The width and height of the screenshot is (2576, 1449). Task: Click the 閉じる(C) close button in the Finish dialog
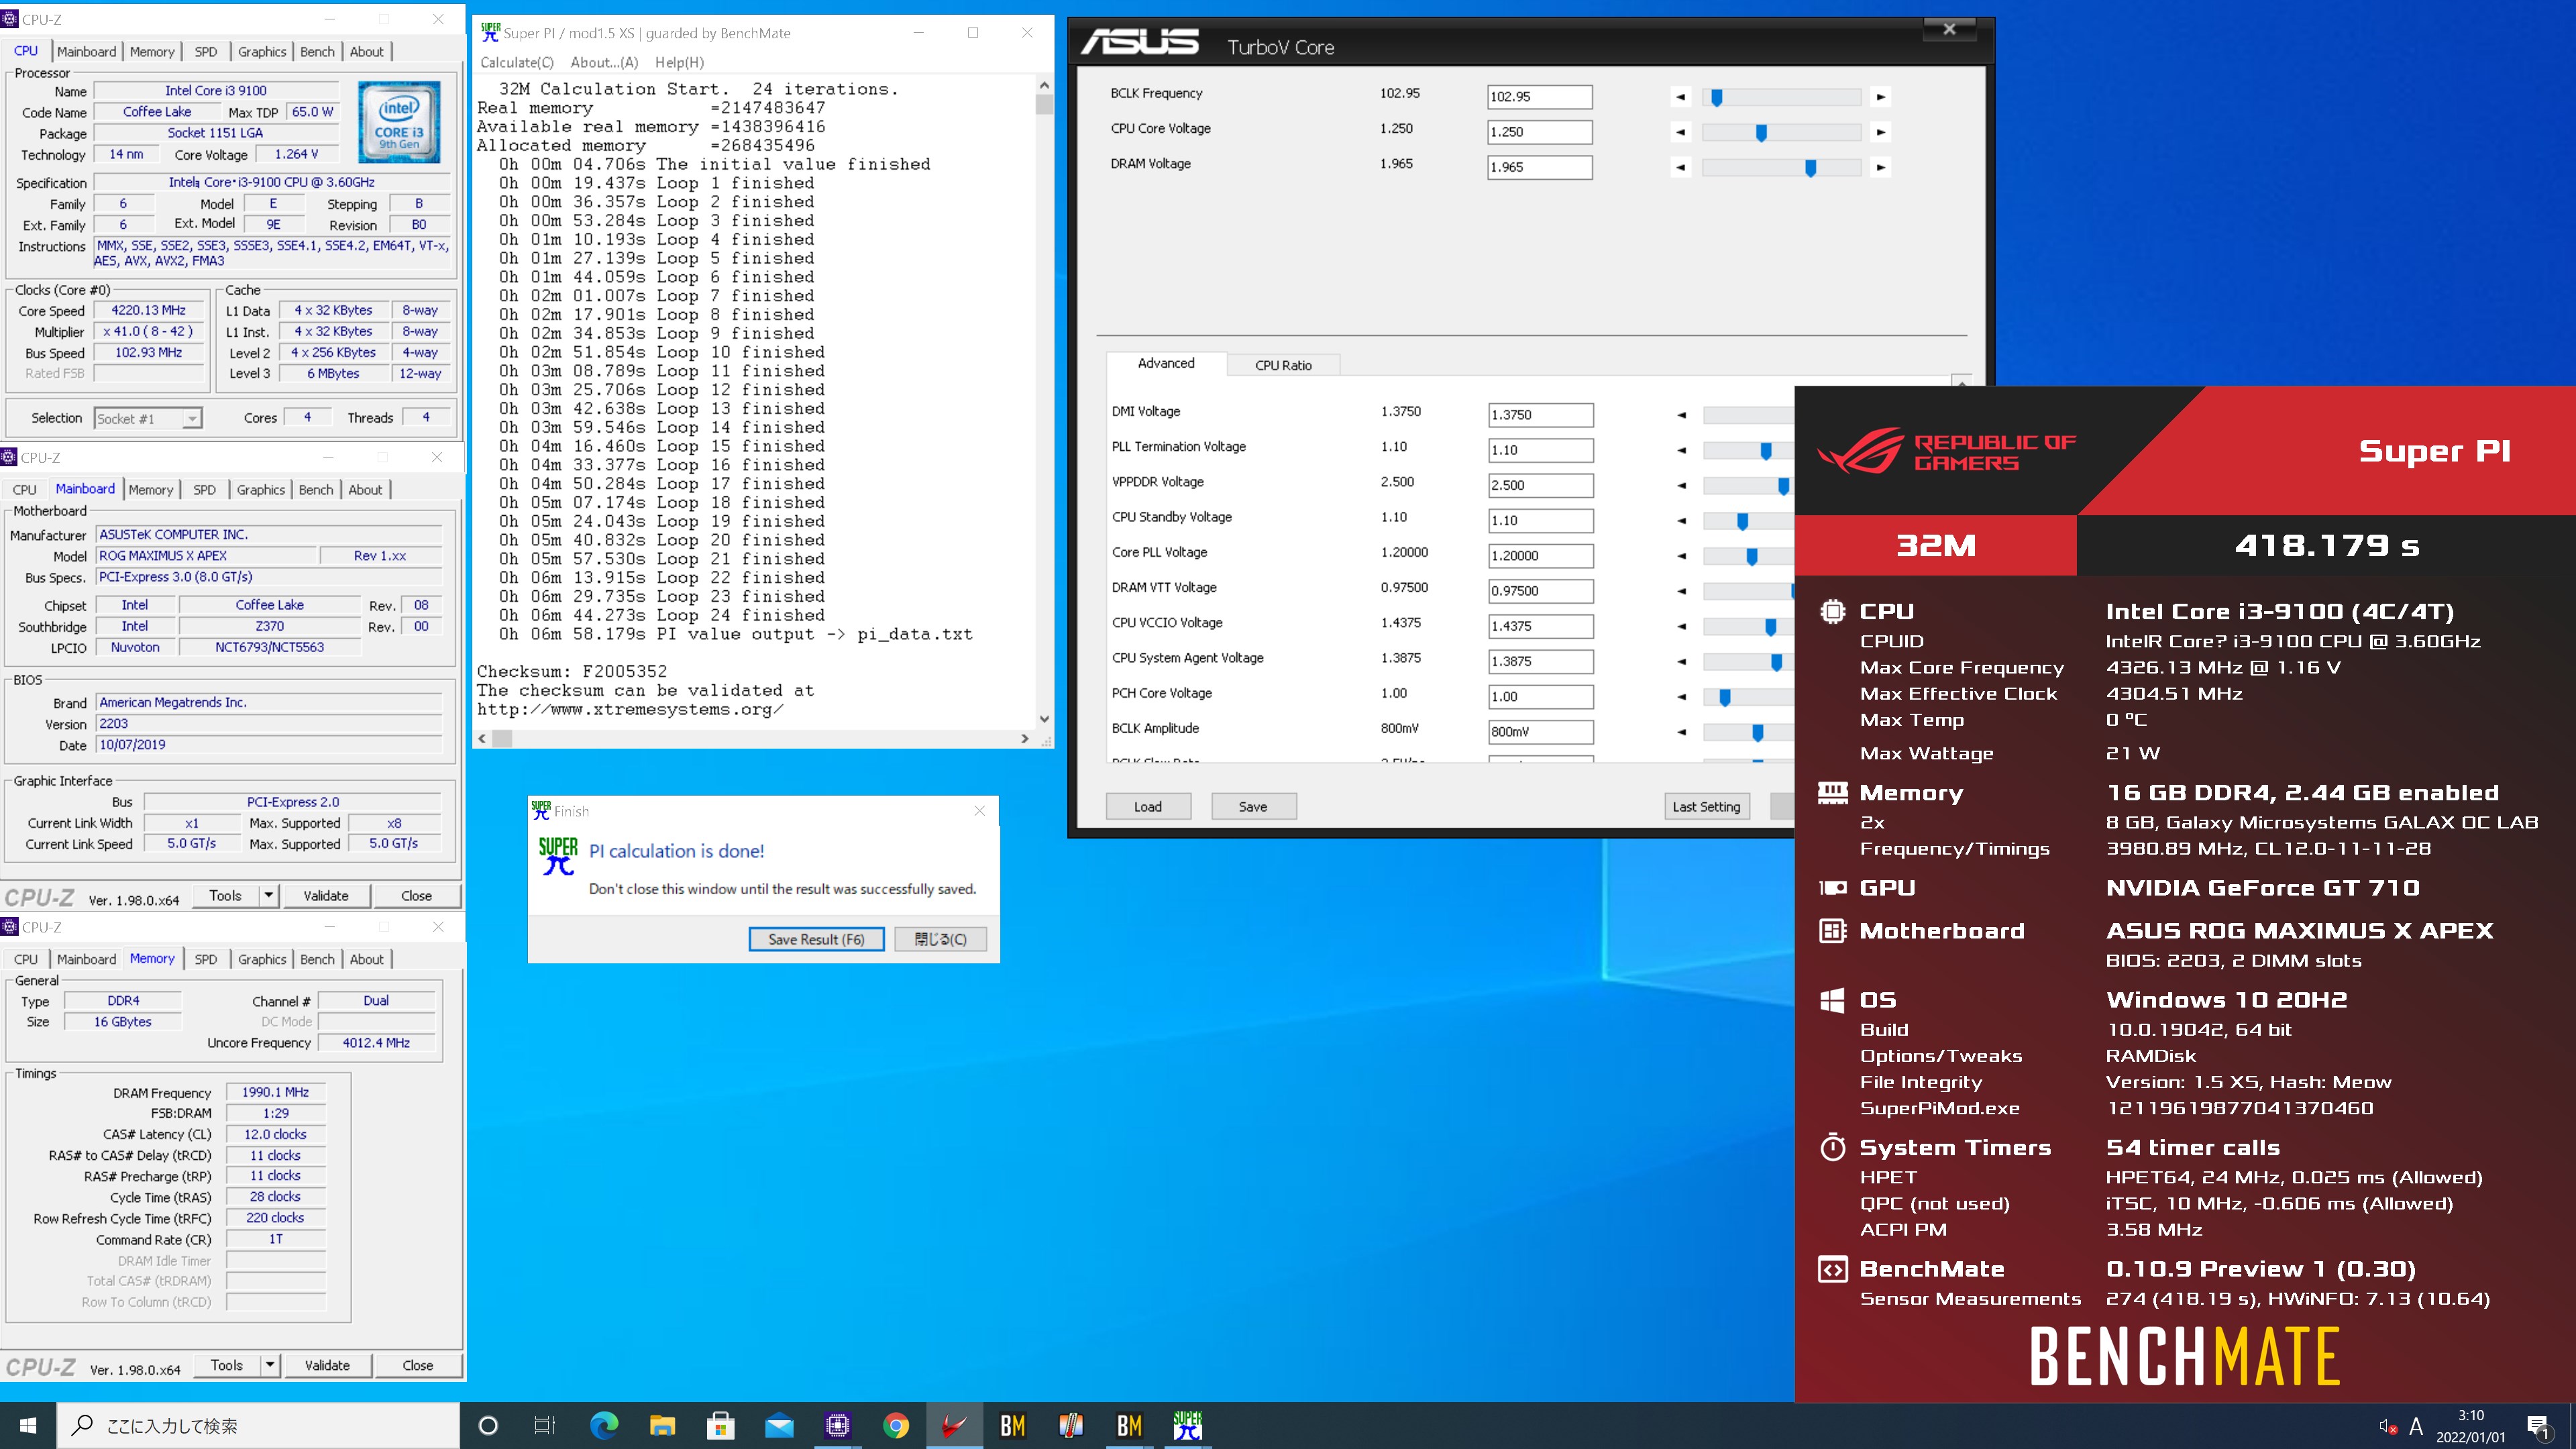point(940,939)
